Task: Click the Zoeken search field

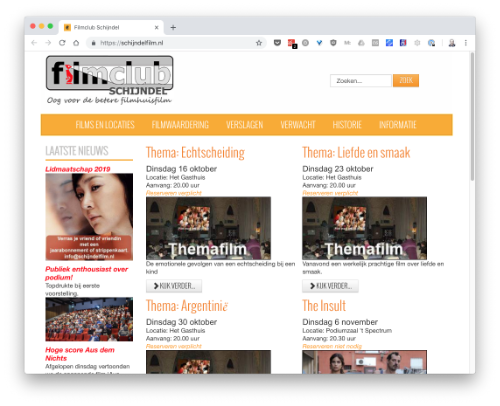Action: pos(361,81)
